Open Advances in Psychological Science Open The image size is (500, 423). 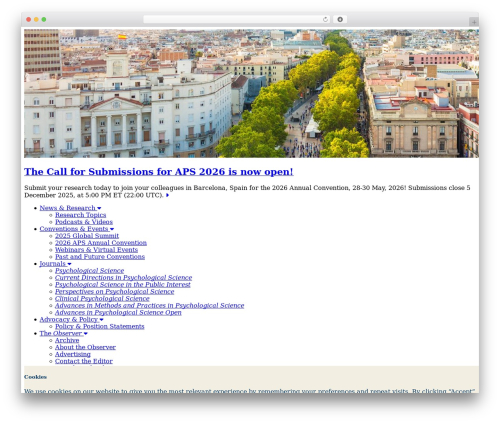point(118,313)
